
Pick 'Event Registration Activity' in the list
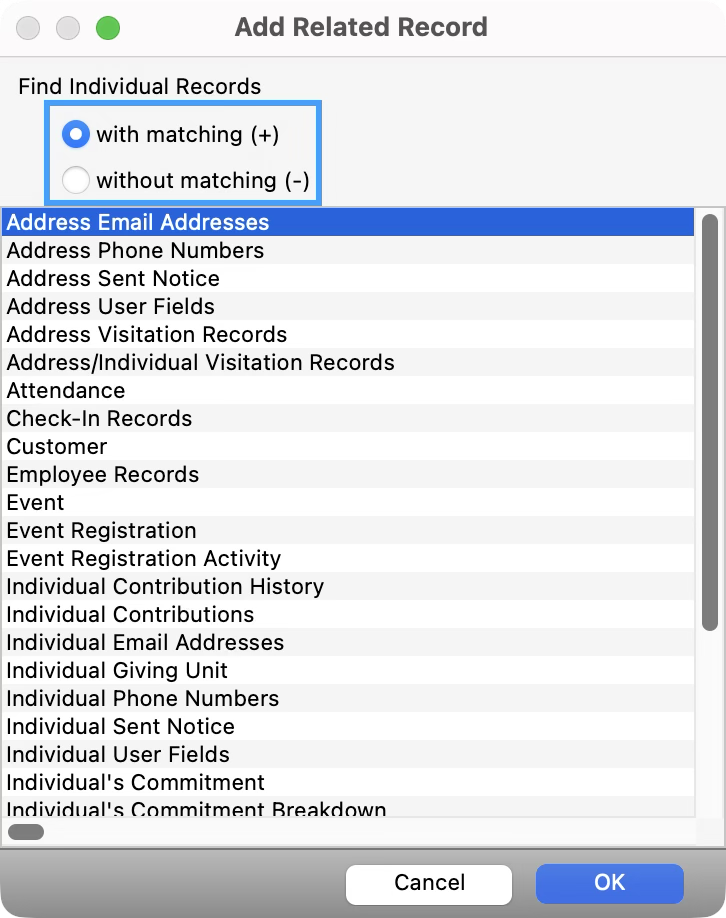(348, 559)
